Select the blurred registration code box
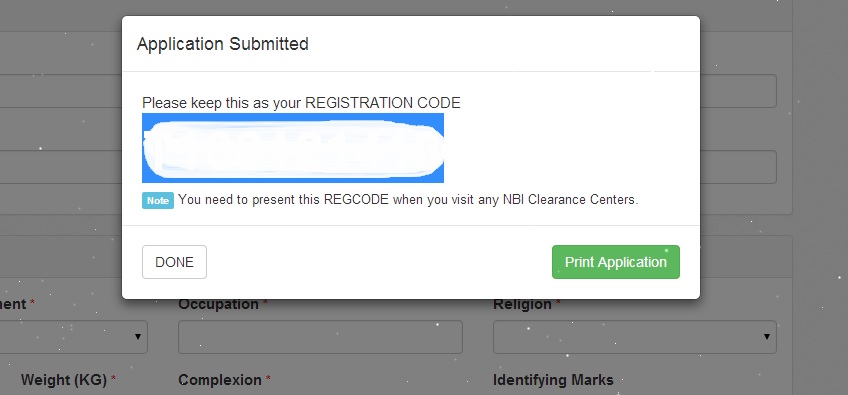Image resolution: width=848 pixels, height=395 pixels. click(293, 148)
